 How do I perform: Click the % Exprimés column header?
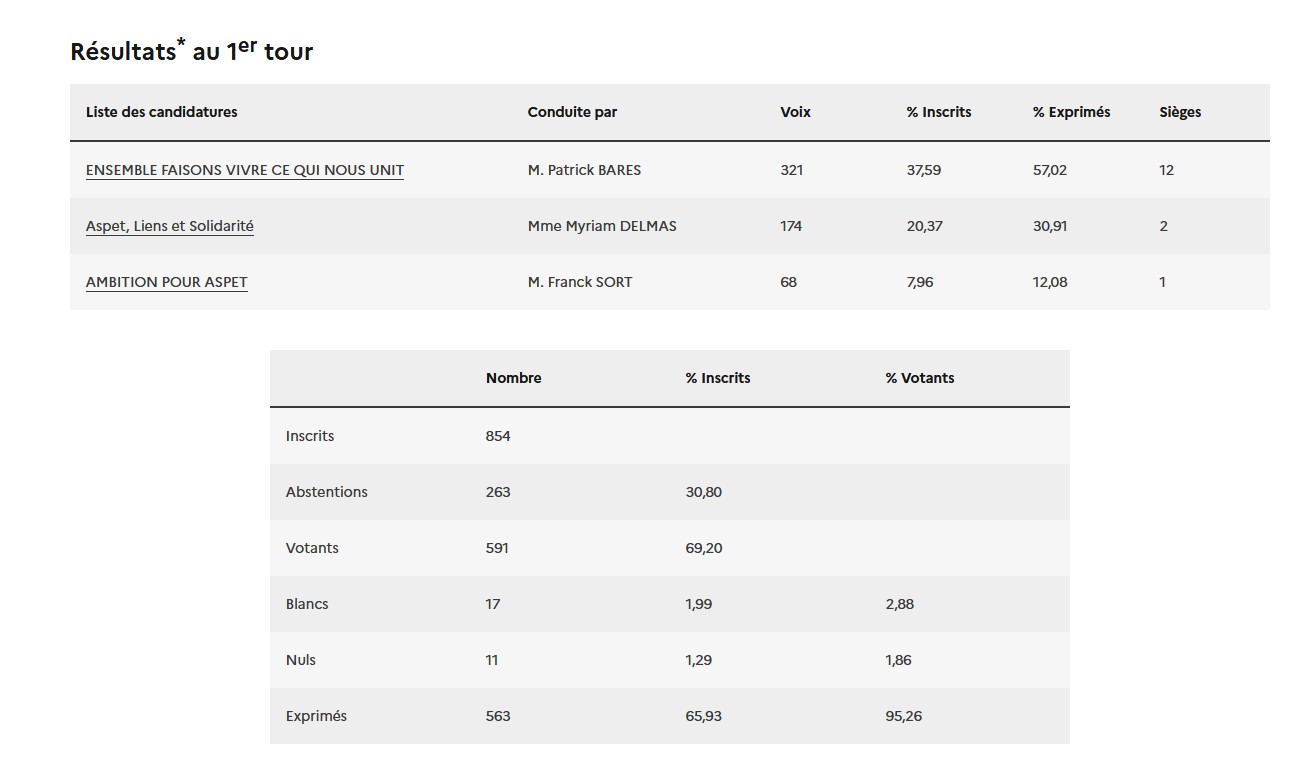point(1071,112)
